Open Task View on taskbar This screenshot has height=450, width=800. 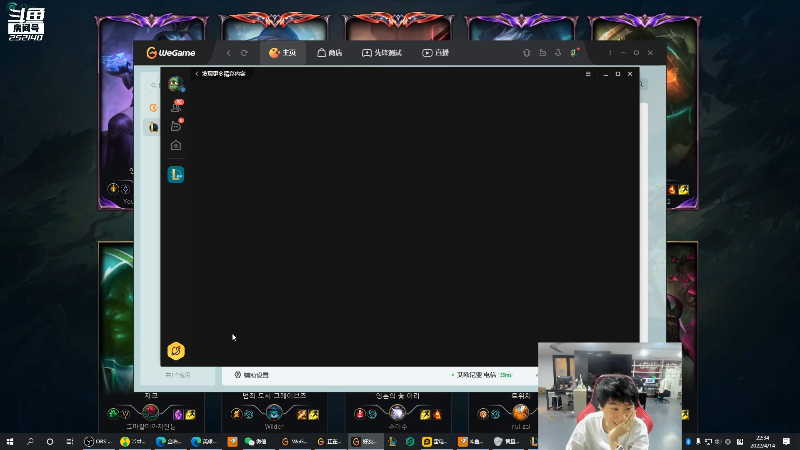69,441
